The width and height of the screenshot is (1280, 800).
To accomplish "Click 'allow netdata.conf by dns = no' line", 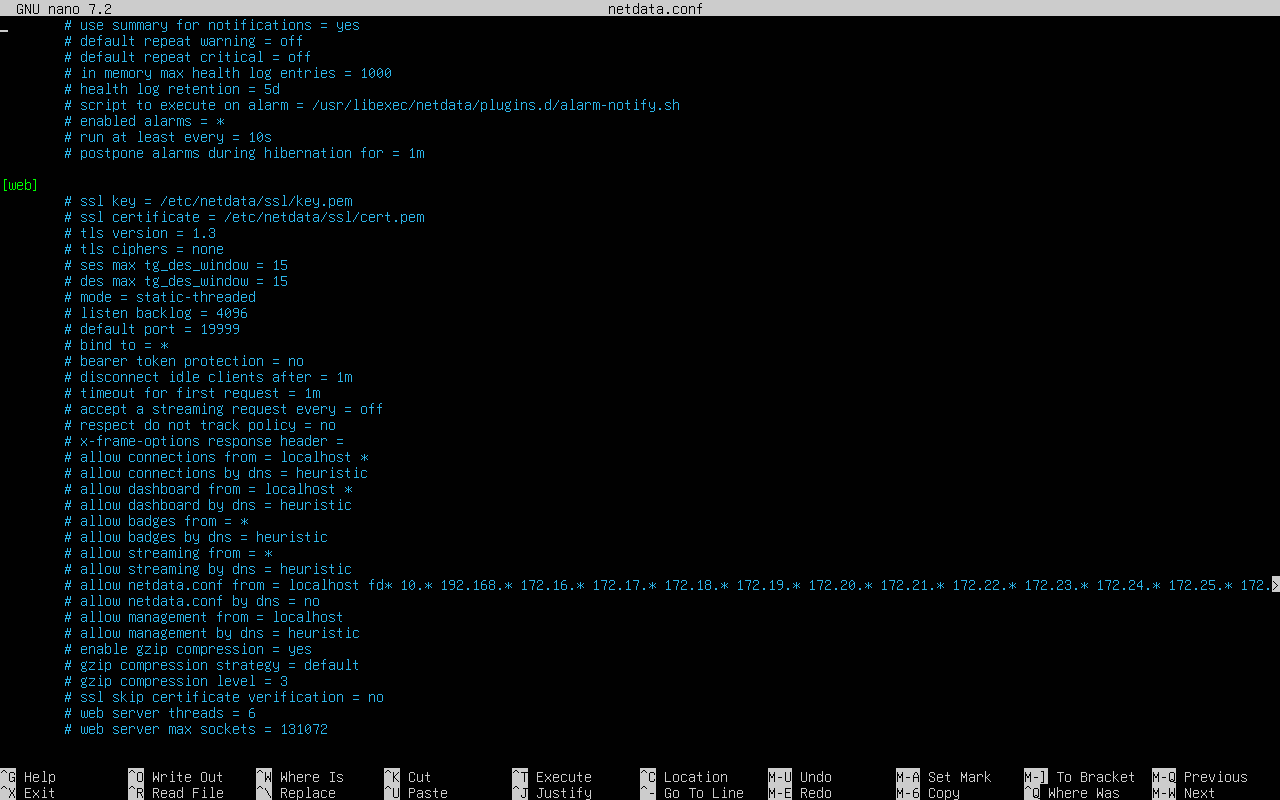I will [x=192, y=601].
